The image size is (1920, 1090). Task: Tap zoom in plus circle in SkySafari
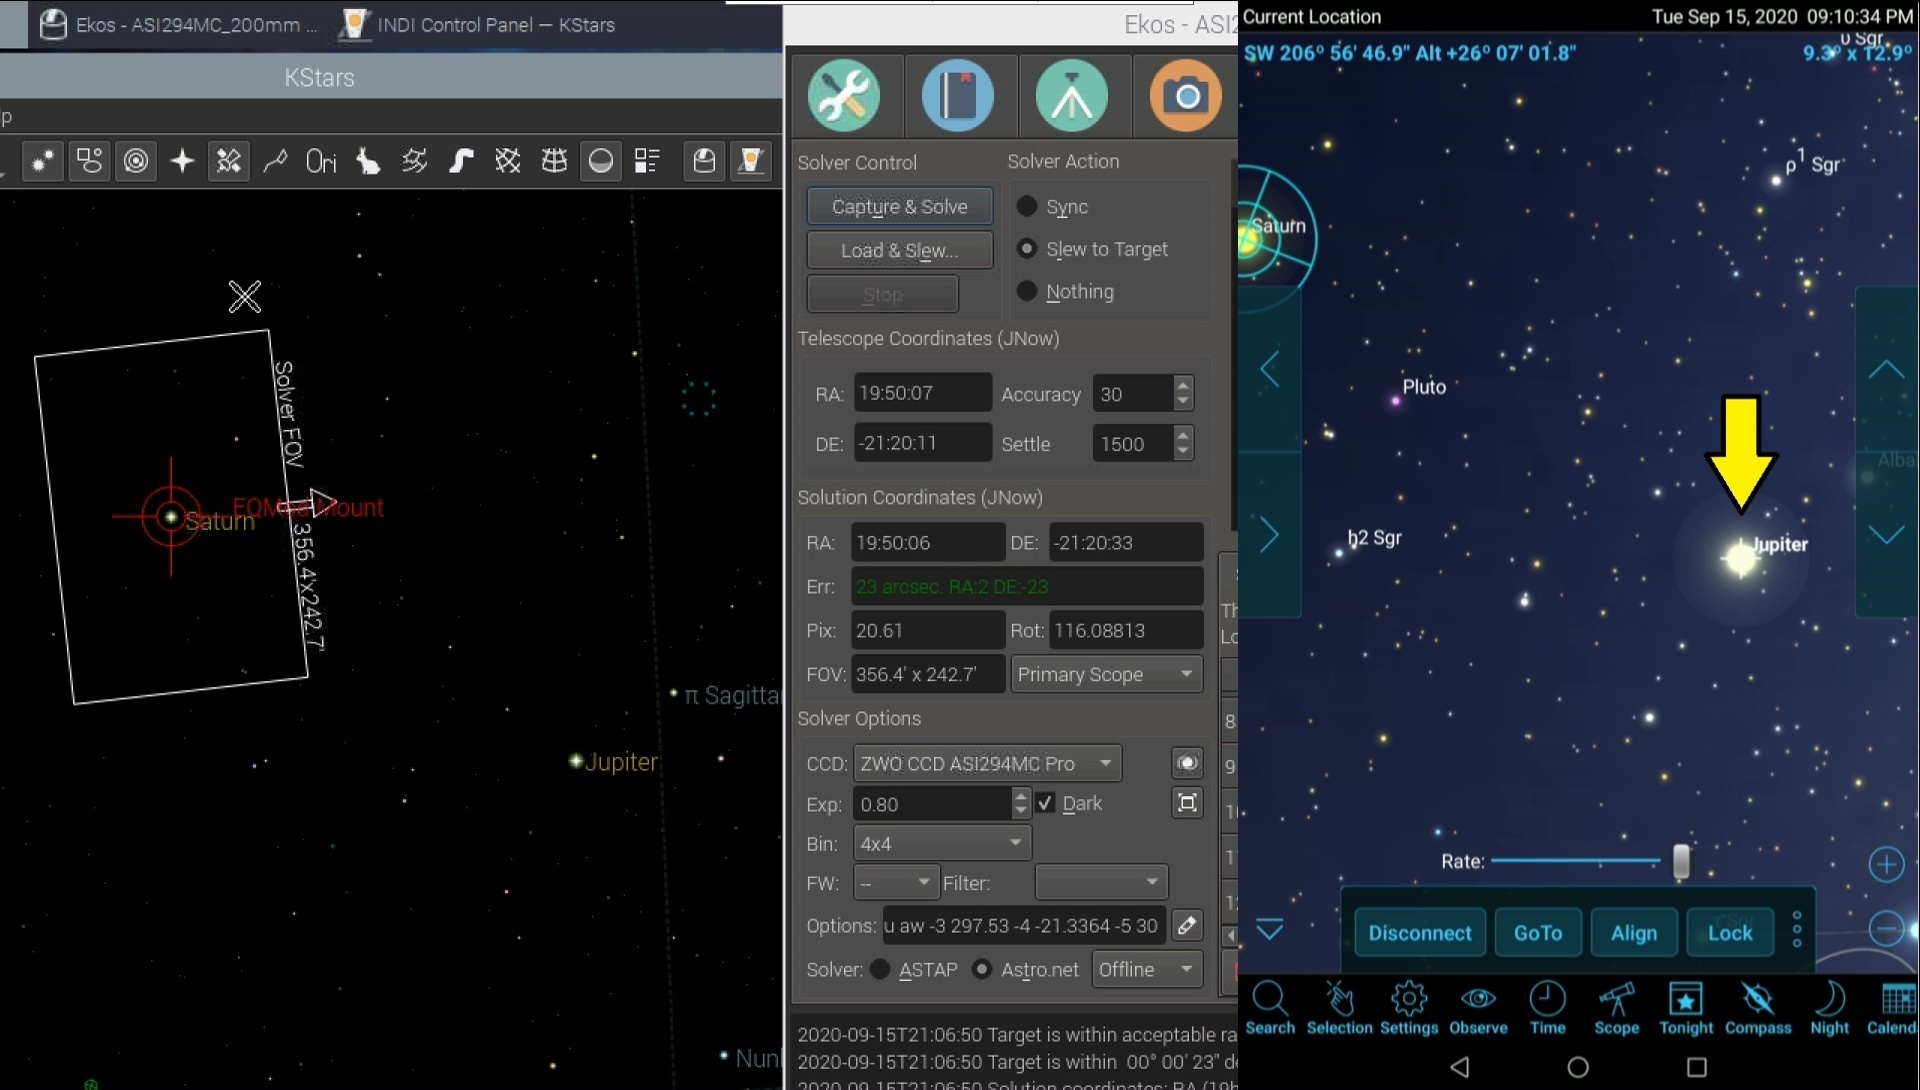coord(1887,864)
